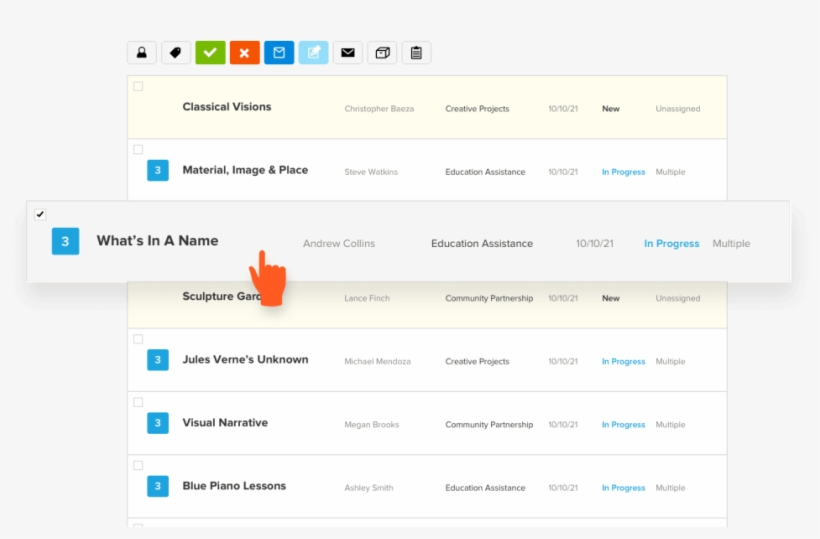The image size is (820, 539).
Task: Click submitter name Megan Brooks
Action: point(372,425)
